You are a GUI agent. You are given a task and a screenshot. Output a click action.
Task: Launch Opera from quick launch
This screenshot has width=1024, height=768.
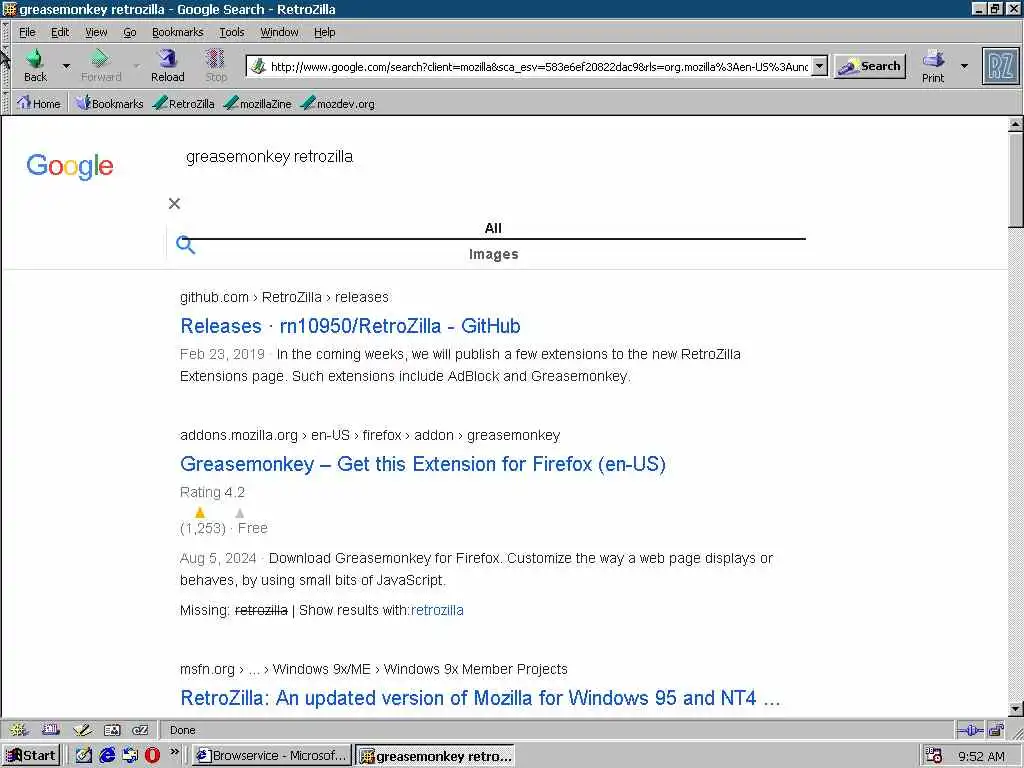tap(152, 756)
